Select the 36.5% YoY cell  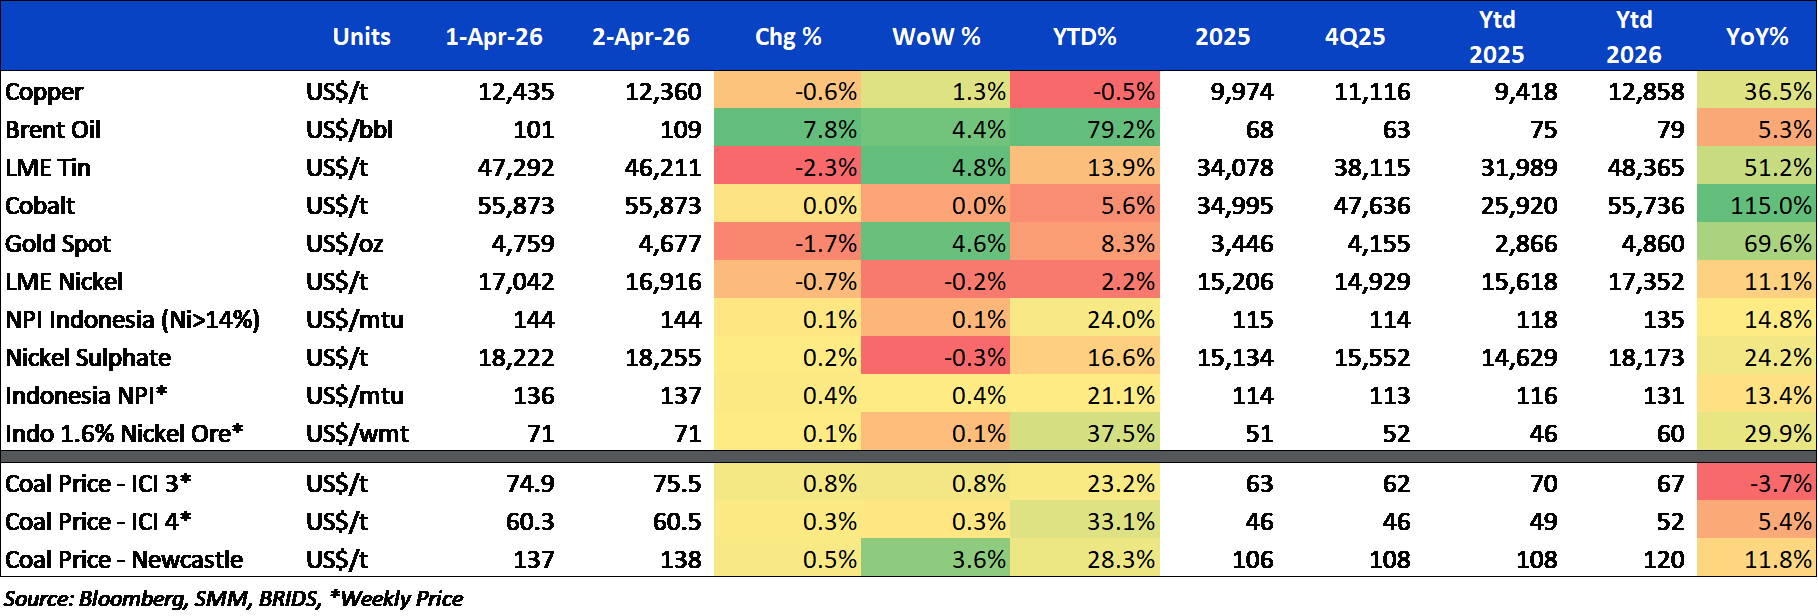tap(1757, 92)
